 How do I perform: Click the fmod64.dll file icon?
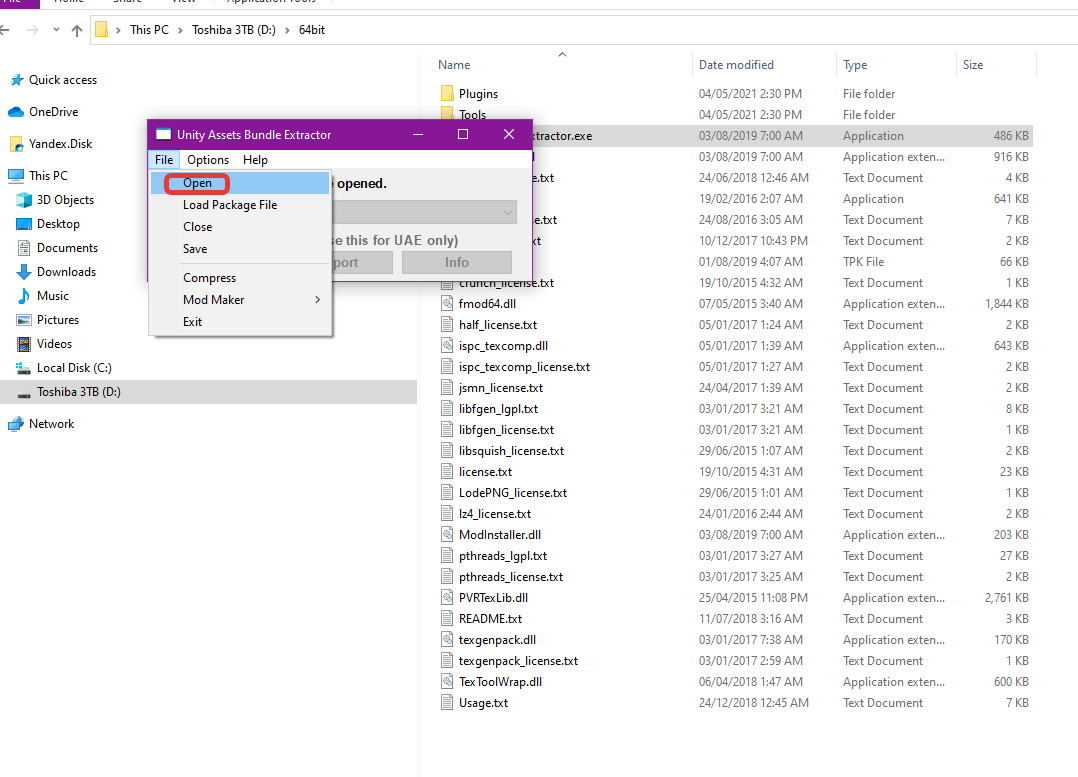point(448,304)
